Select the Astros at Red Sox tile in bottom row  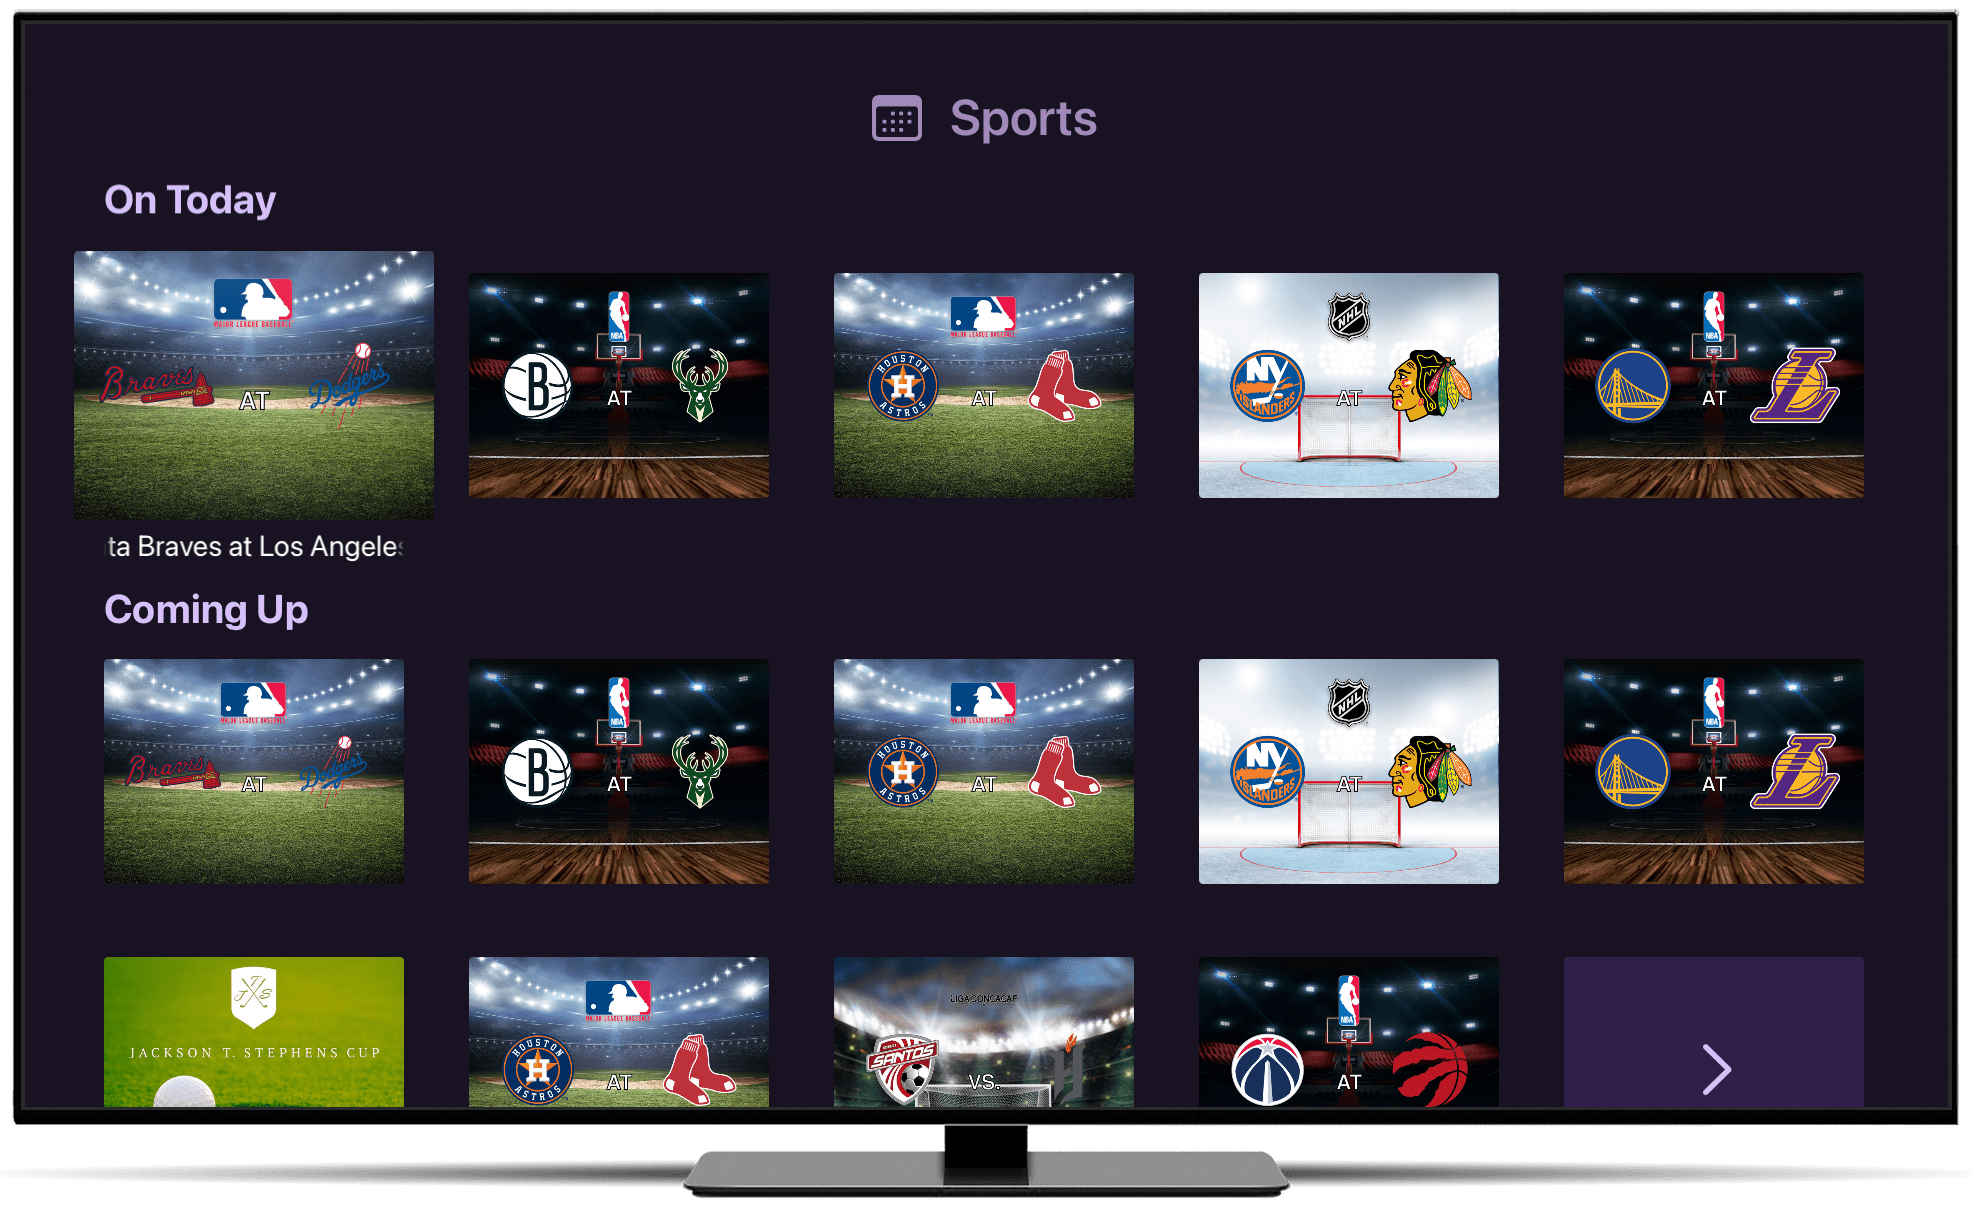pos(619,1032)
